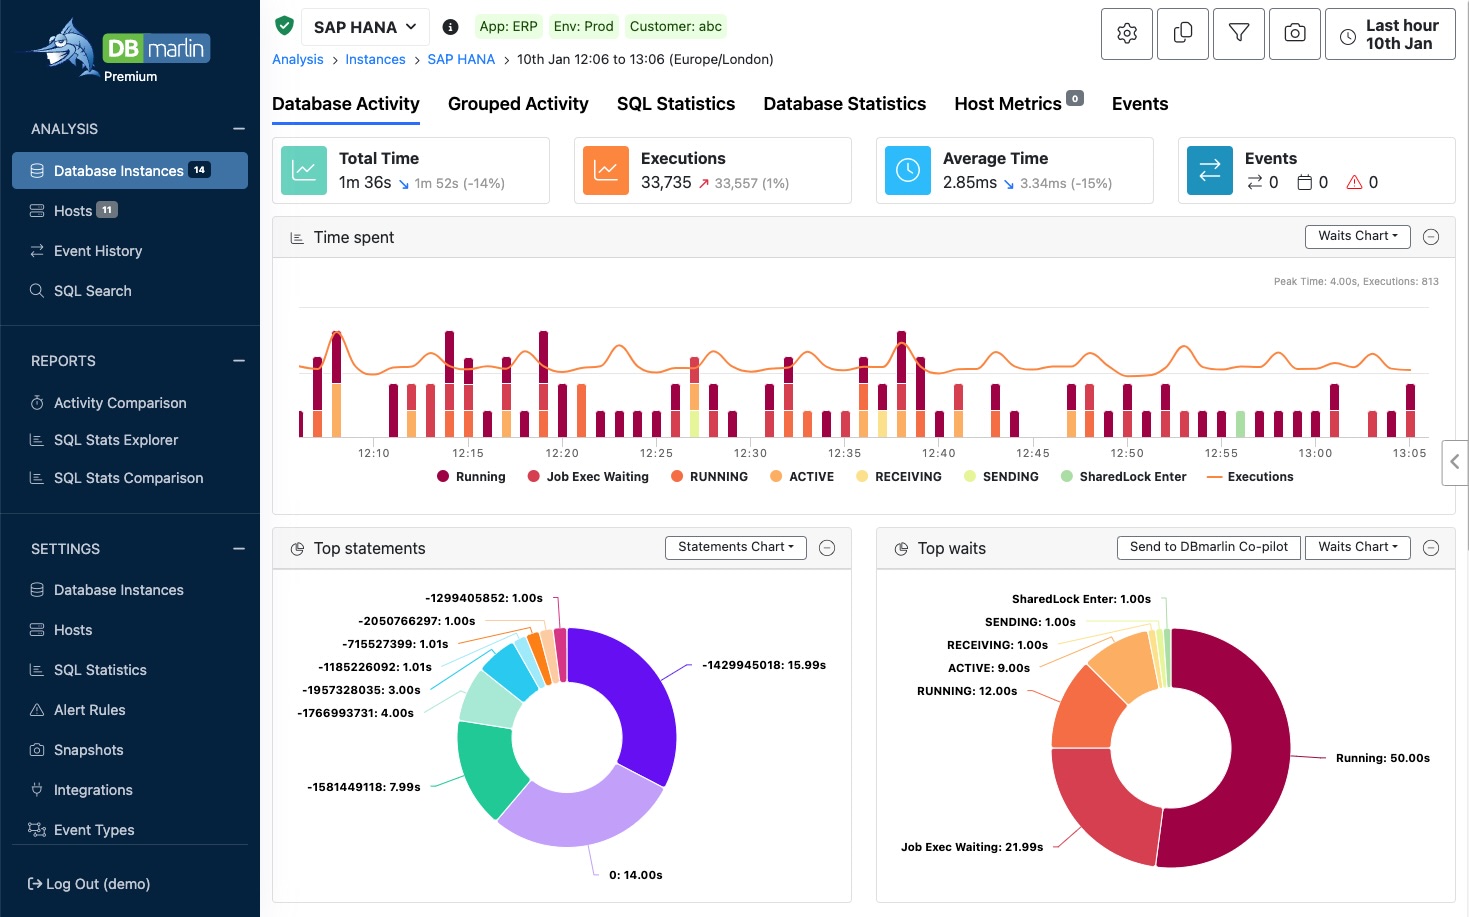
Task: Click the copy/duplicate icon button
Action: (x=1183, y=34)
